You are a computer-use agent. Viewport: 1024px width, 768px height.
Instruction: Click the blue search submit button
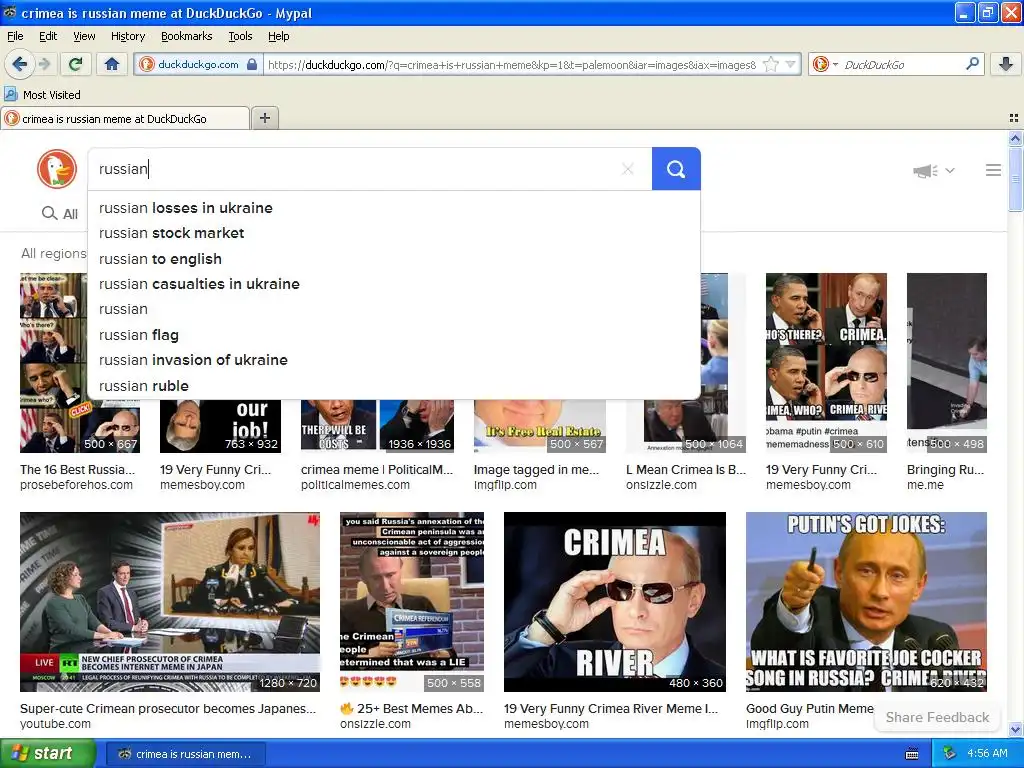[676, 169]
